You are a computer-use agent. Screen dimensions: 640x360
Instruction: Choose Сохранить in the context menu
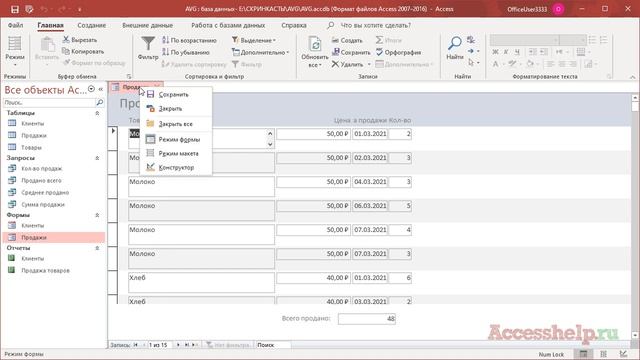click(x=176, y=94)
